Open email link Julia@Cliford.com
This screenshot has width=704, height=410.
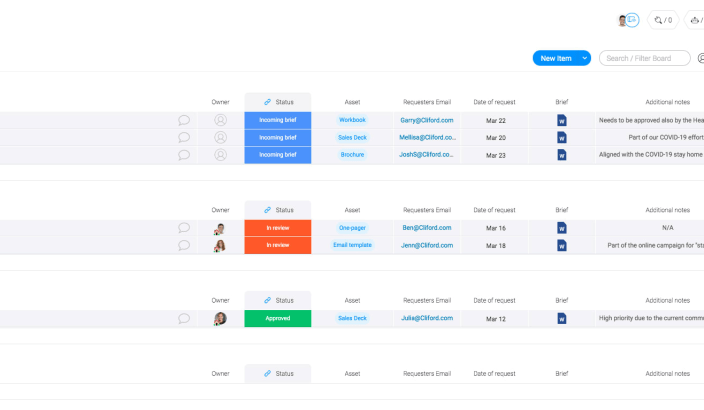(427, 318)
